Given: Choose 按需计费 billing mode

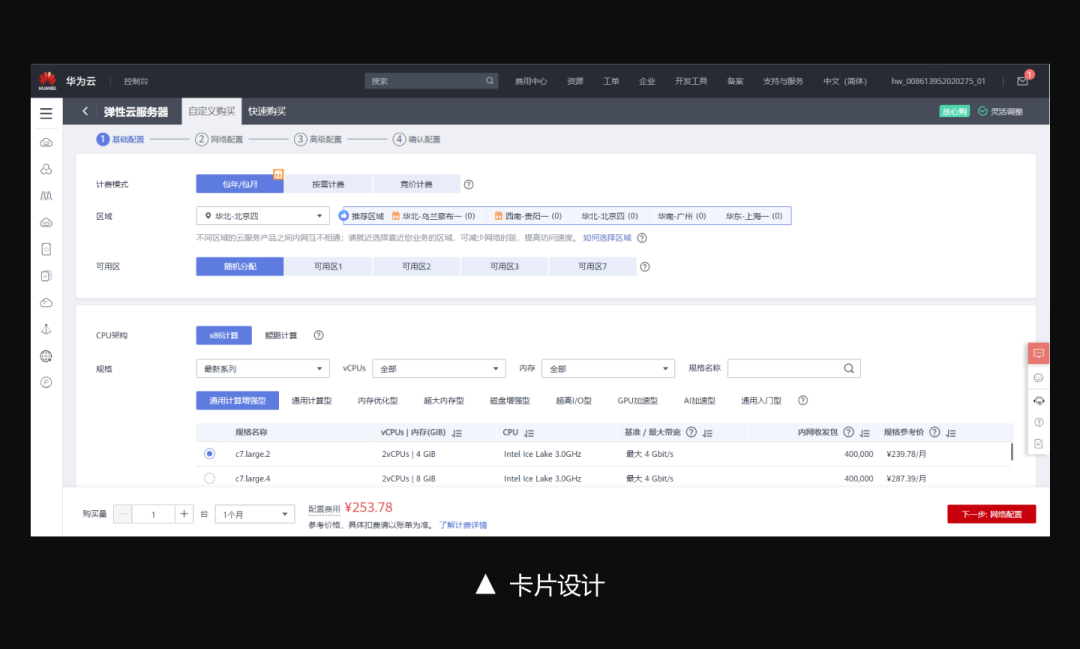Looking at the screenshot, I should (x=328, y=184).
